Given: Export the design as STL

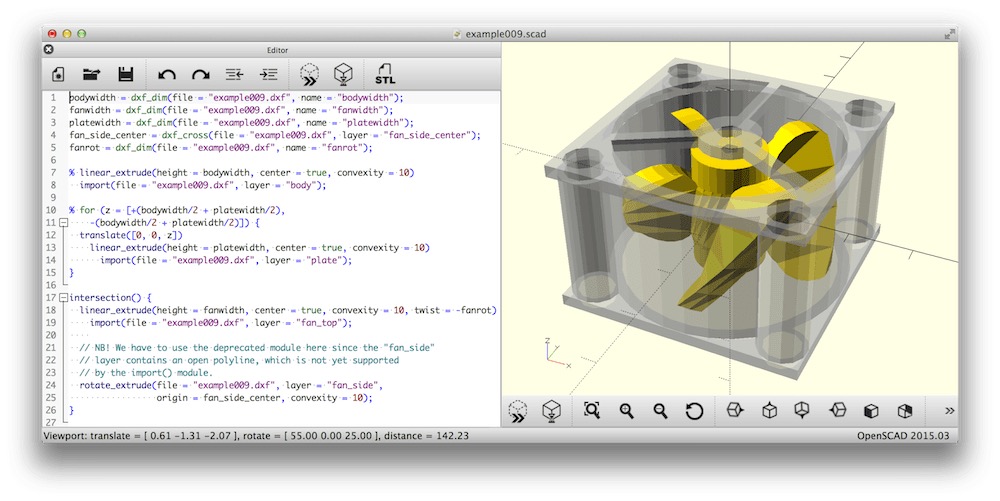Looking at the screenshot, I should (x=385, y=75).
